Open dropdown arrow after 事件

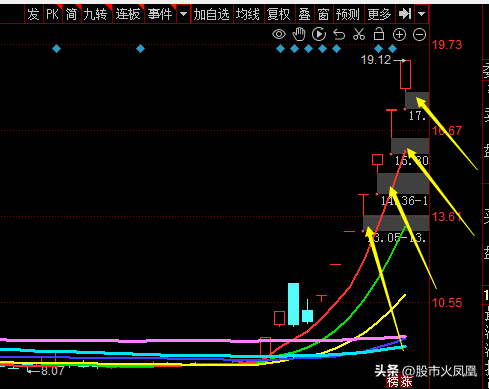(x=183, y=14)
